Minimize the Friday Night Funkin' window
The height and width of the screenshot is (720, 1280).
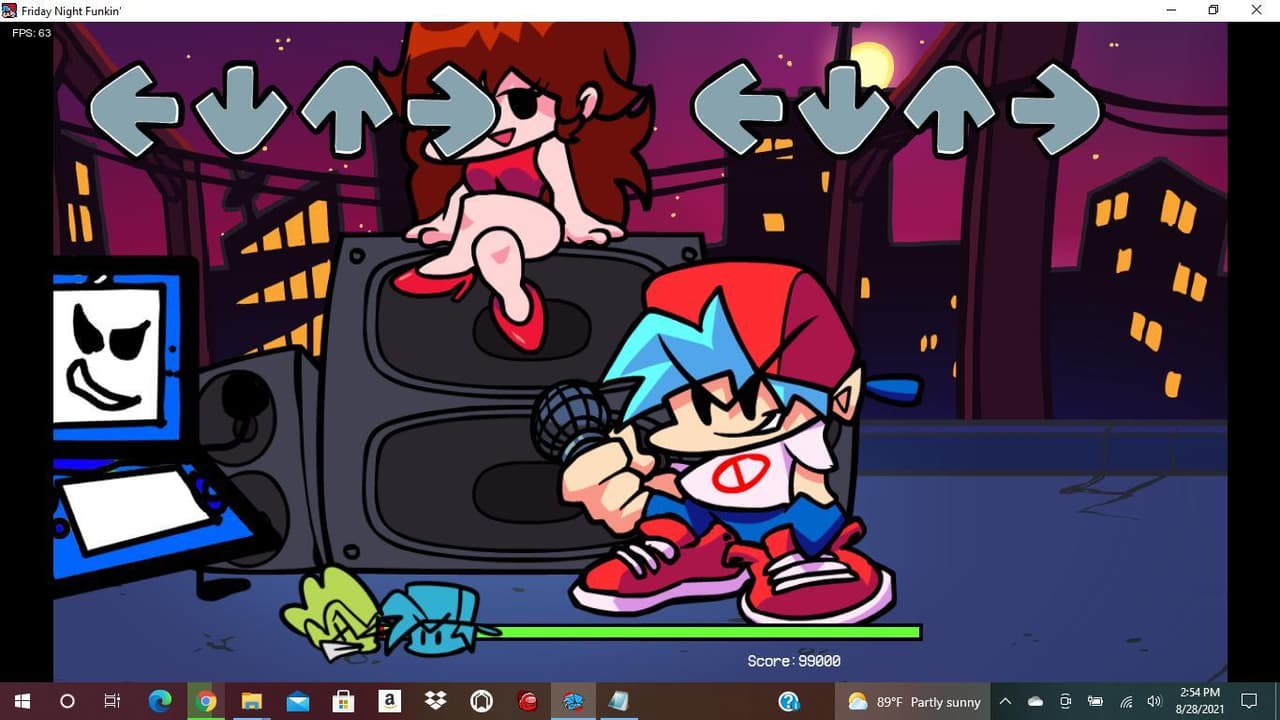(1170, 10)
